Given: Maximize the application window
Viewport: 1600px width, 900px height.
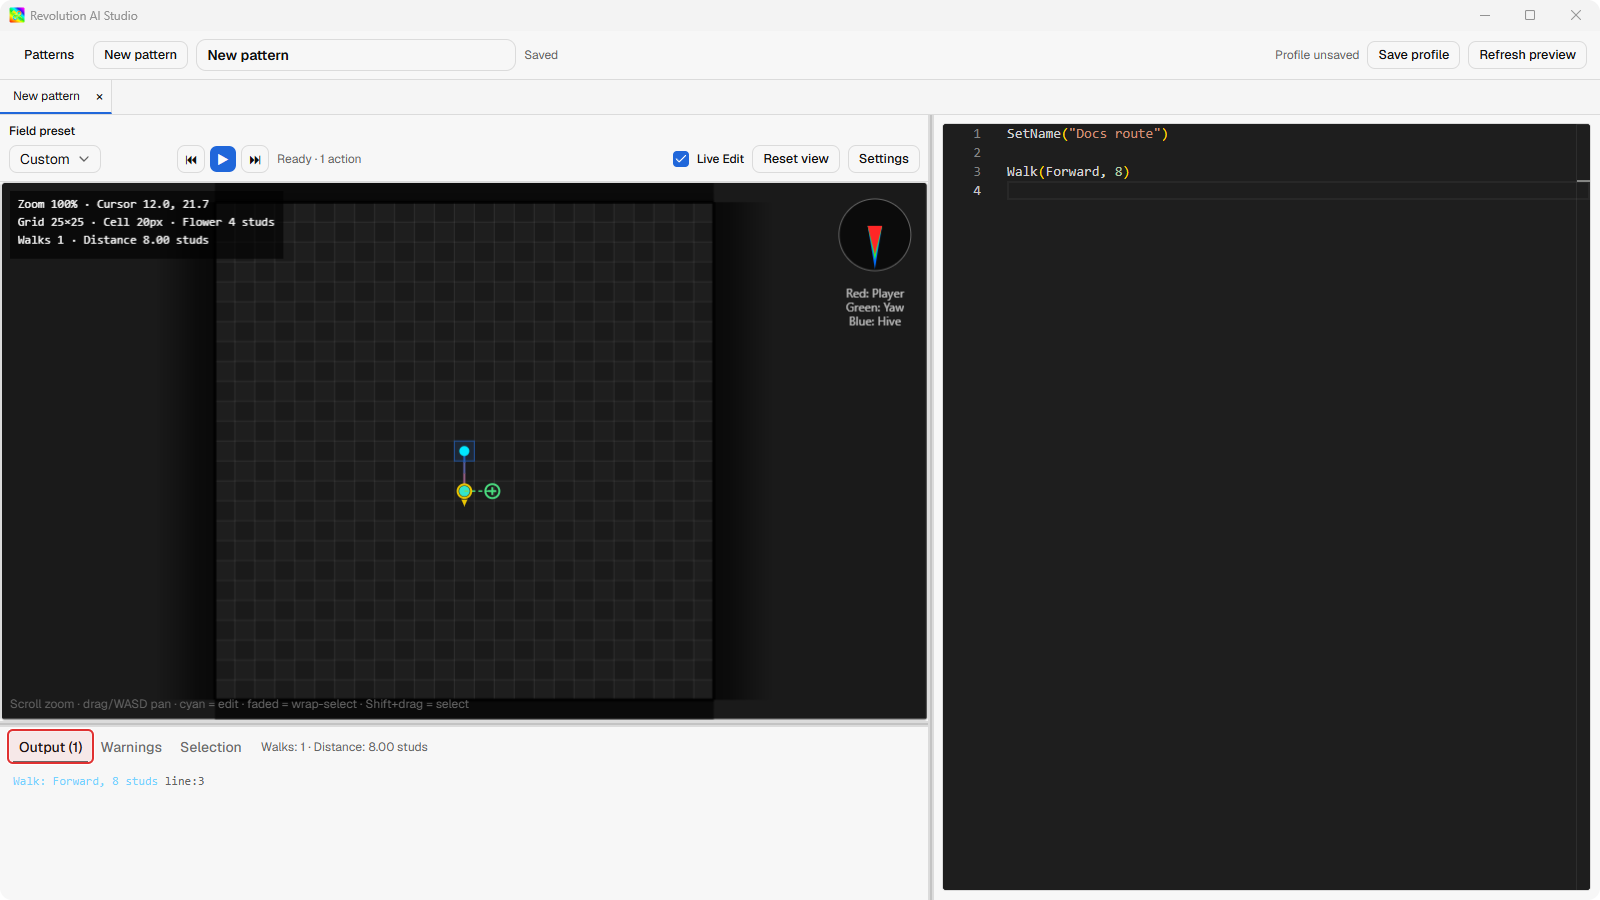Looking at the screenshot, I should pos(1530,15).
